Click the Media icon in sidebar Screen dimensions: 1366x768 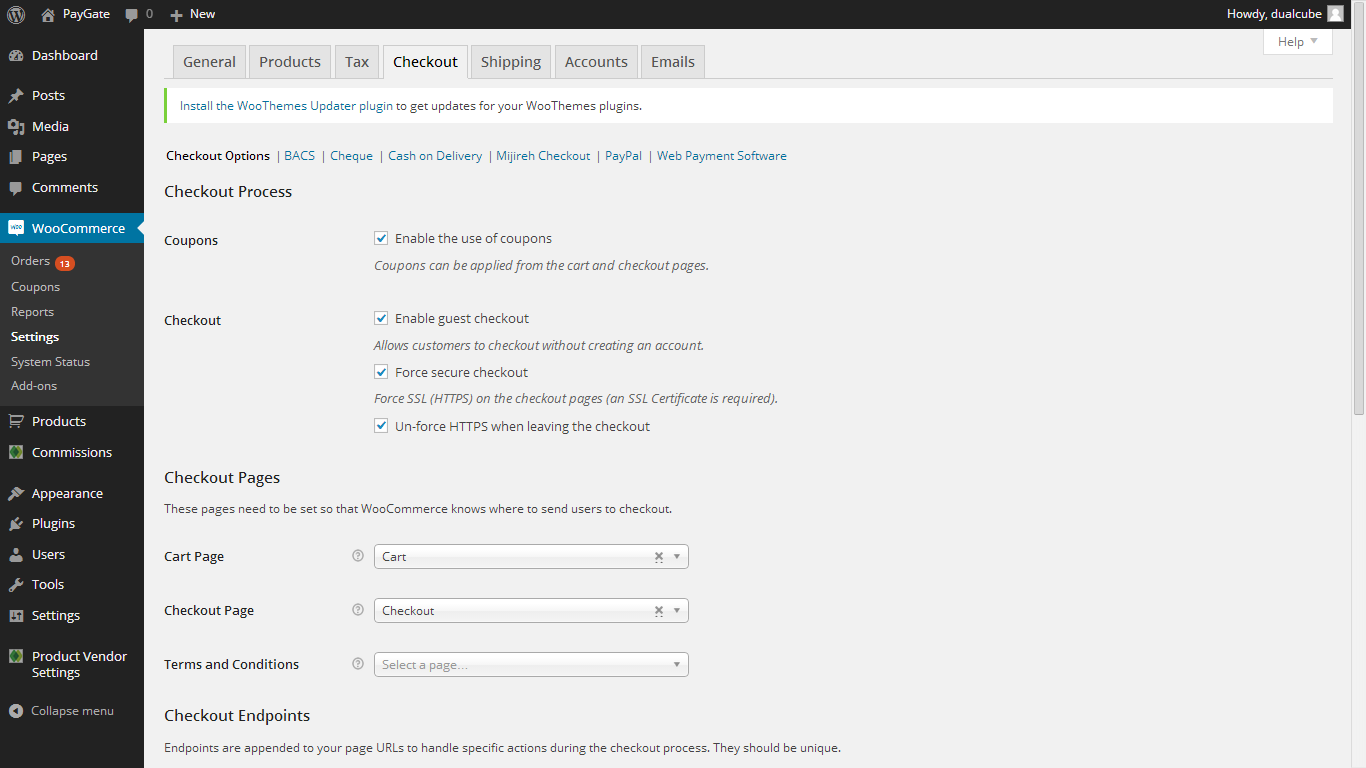point(16,126)
